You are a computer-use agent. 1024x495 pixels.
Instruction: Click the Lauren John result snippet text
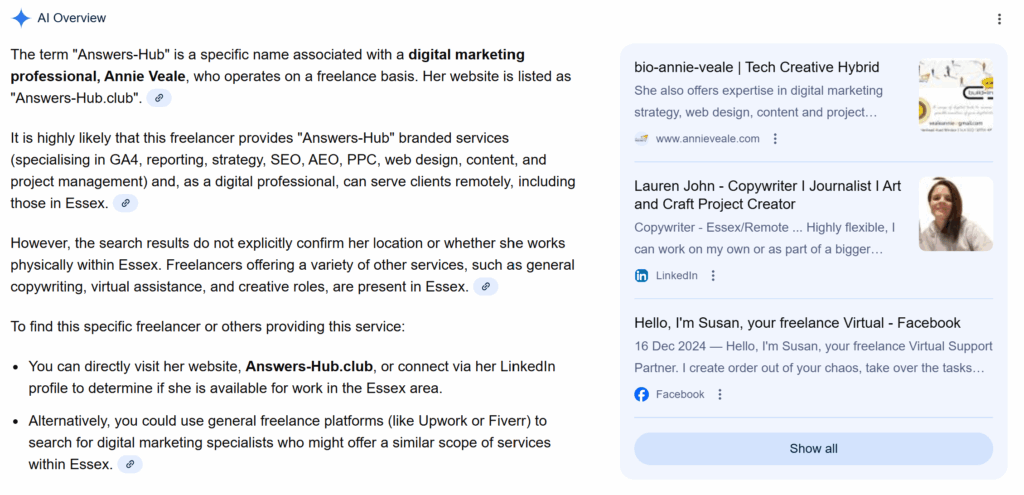[x=765, y=238]
